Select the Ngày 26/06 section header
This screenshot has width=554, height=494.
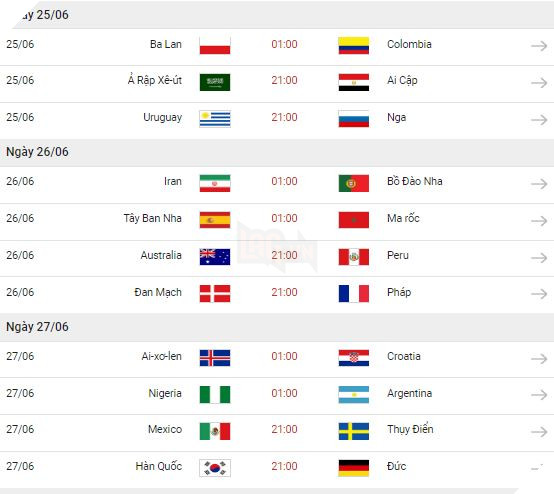coord(277,152)
